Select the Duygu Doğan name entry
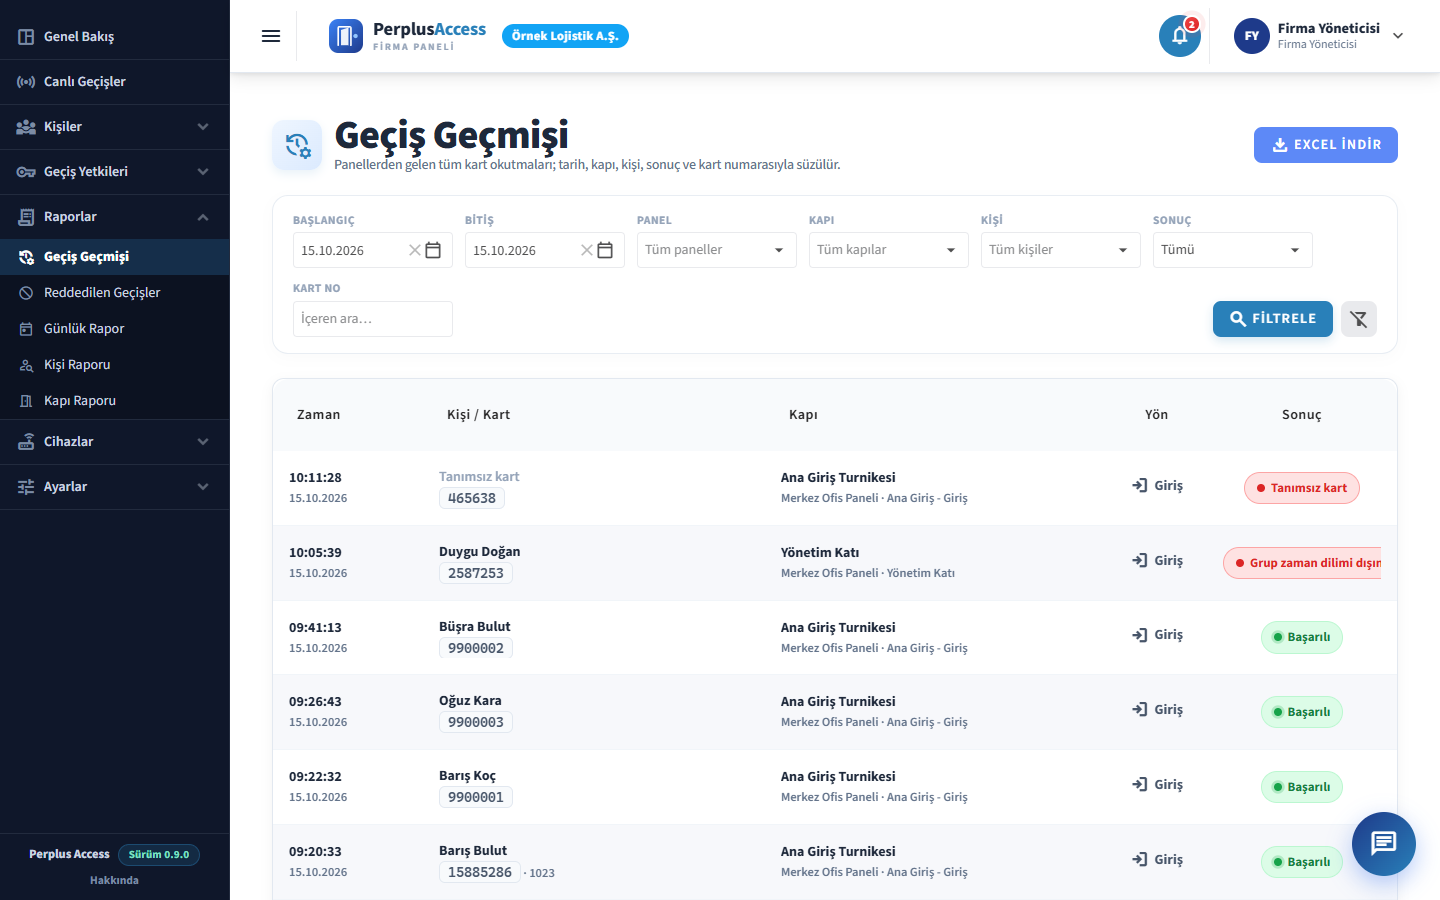Screen dimensions: 1440x900 pos(480,552)
